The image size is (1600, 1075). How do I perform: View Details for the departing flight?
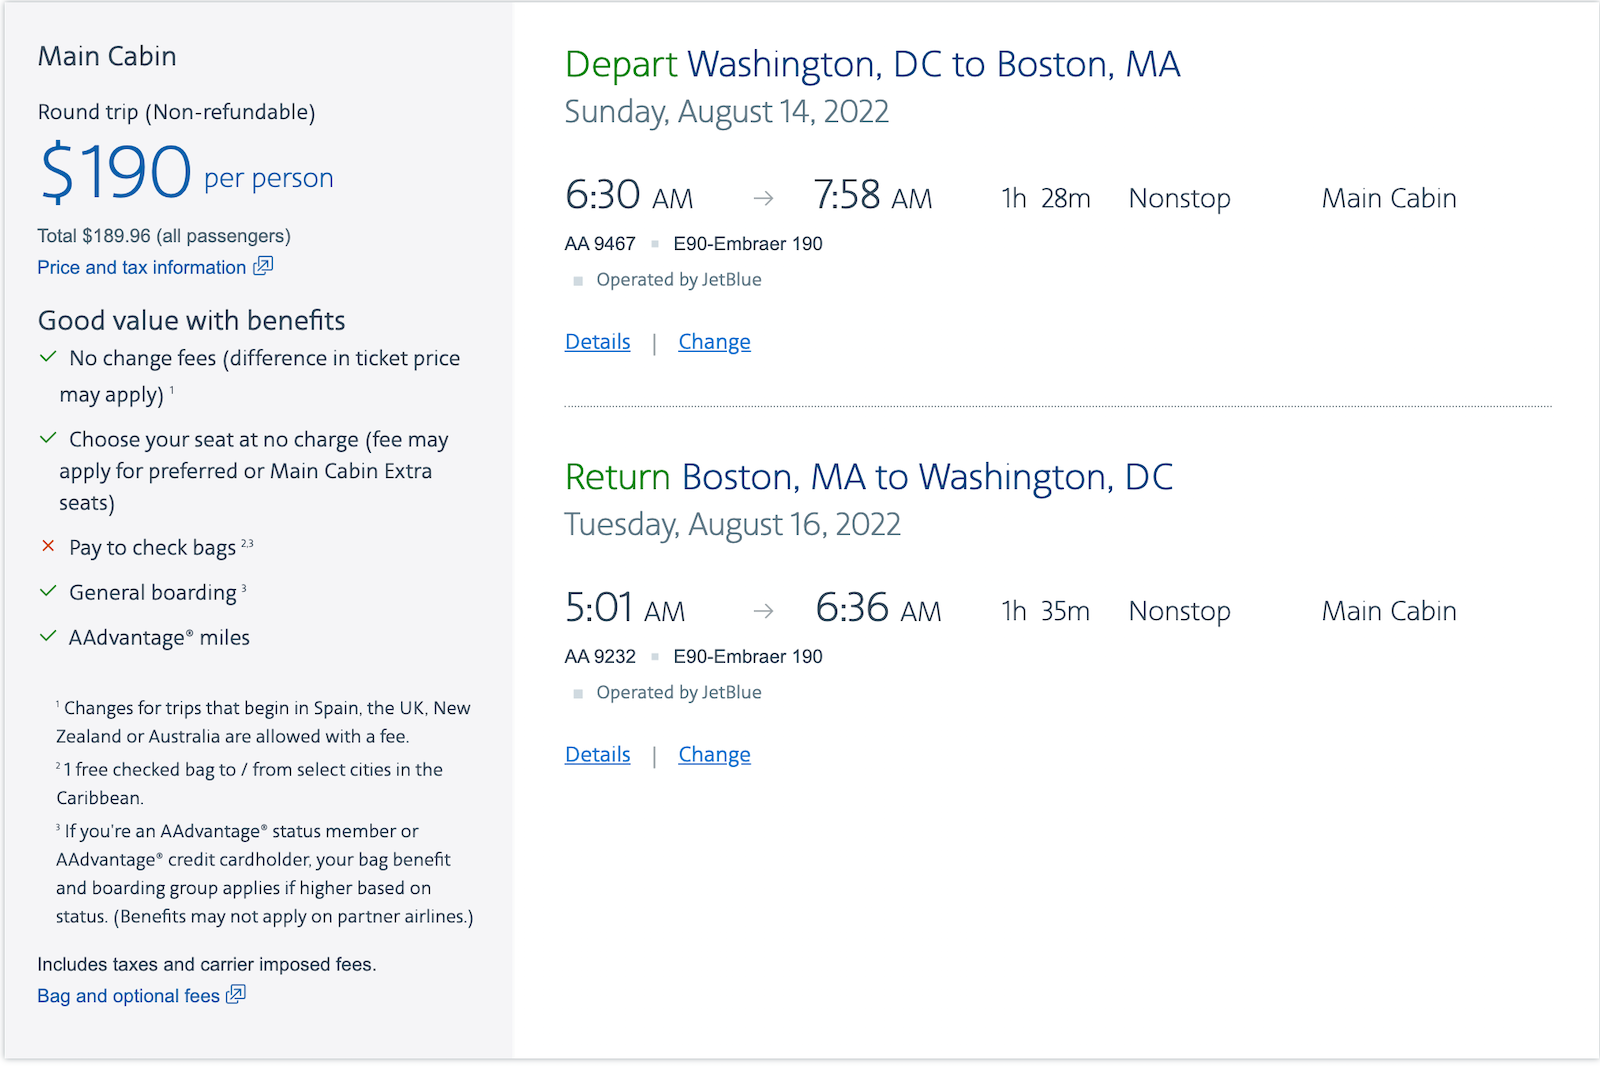coord(597,341)
